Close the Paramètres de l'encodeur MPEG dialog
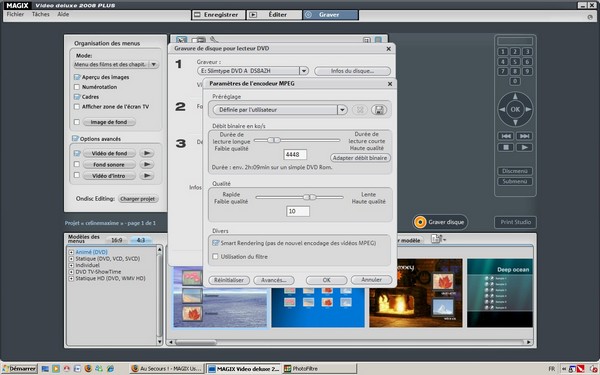The image size is (600, 375). tap(390, 84)
